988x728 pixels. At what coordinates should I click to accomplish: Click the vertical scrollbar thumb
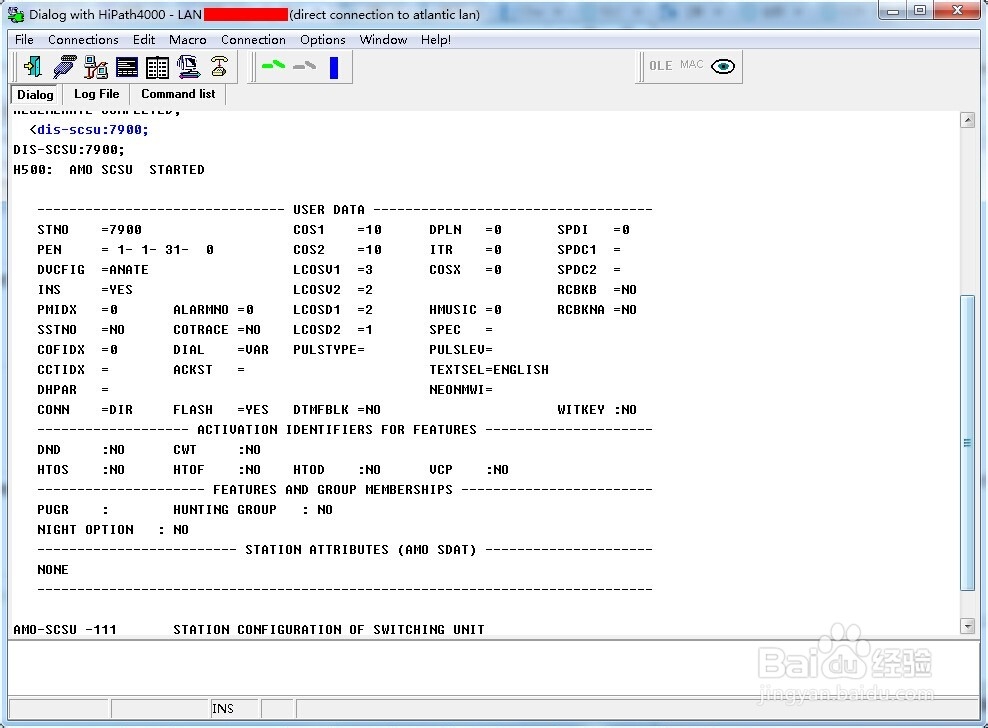click(967, 442)
